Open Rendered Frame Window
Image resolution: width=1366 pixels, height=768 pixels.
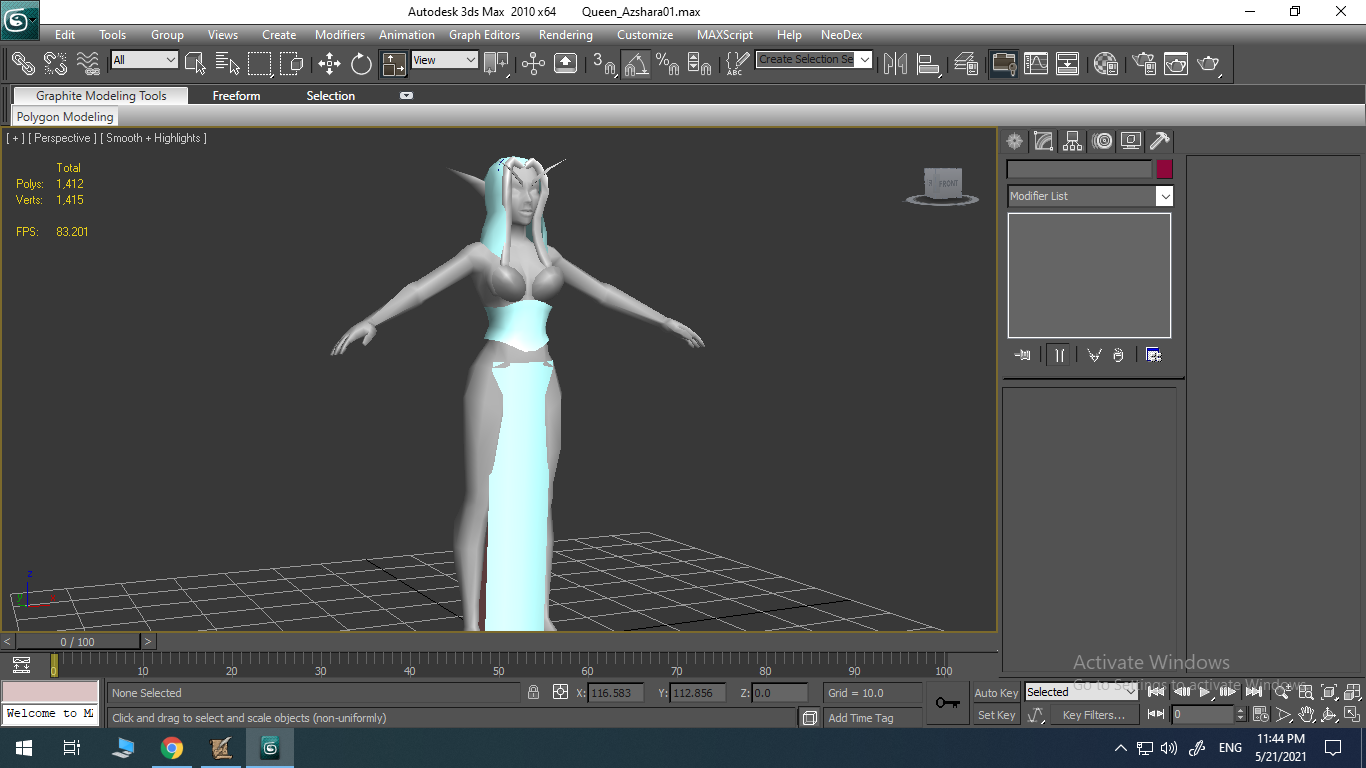pos(1175,63)
